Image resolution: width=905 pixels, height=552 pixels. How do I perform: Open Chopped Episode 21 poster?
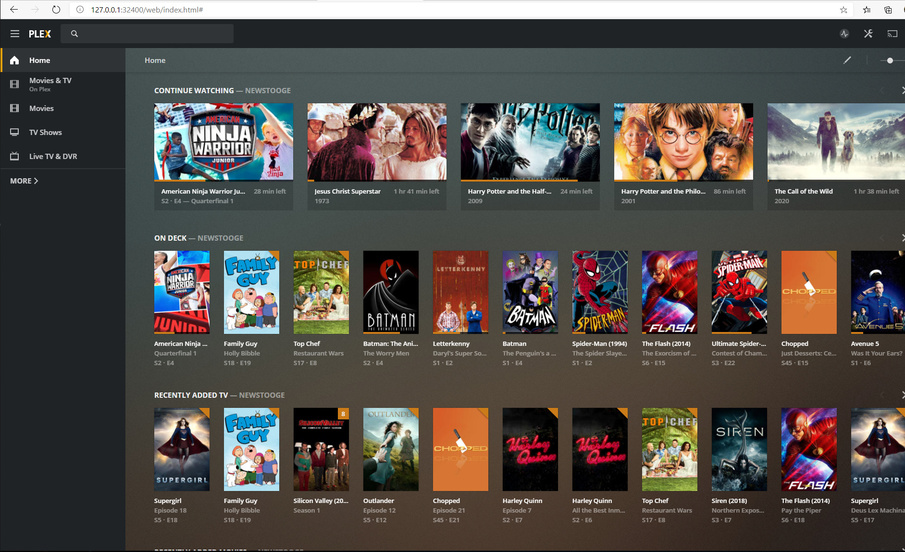click(461, 449)
